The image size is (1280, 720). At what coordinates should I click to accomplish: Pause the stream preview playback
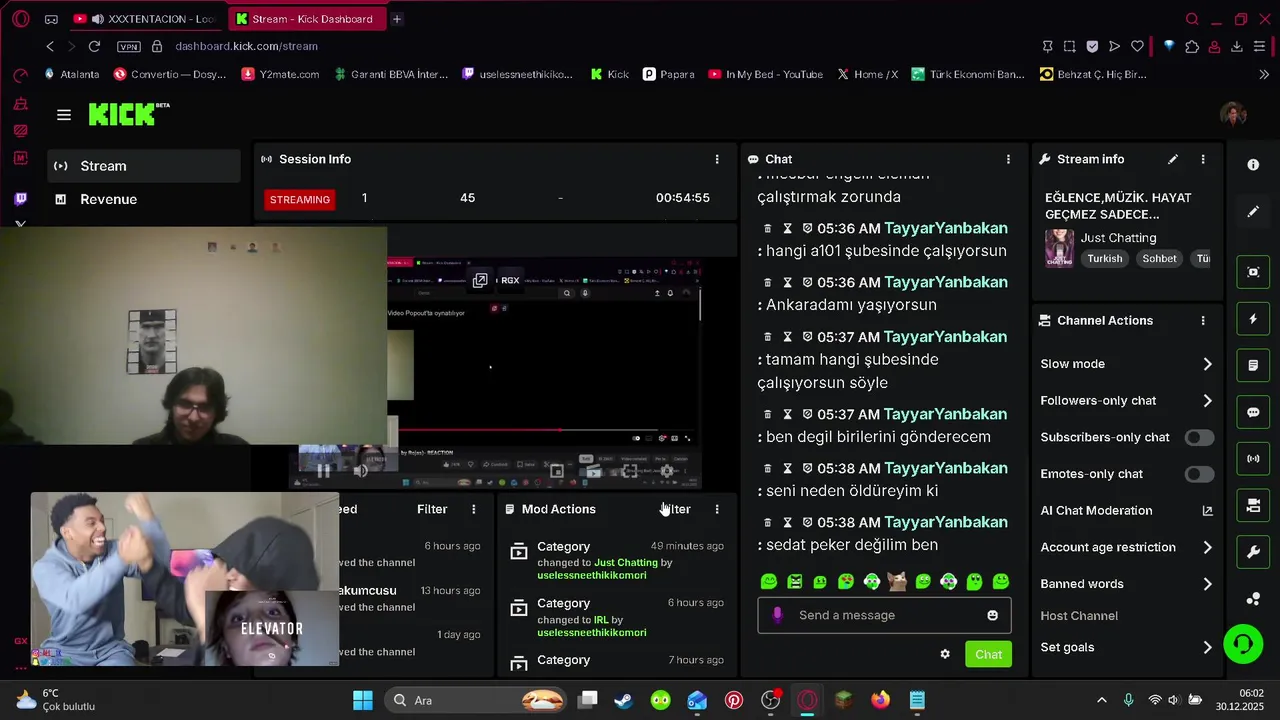point(323,470)
